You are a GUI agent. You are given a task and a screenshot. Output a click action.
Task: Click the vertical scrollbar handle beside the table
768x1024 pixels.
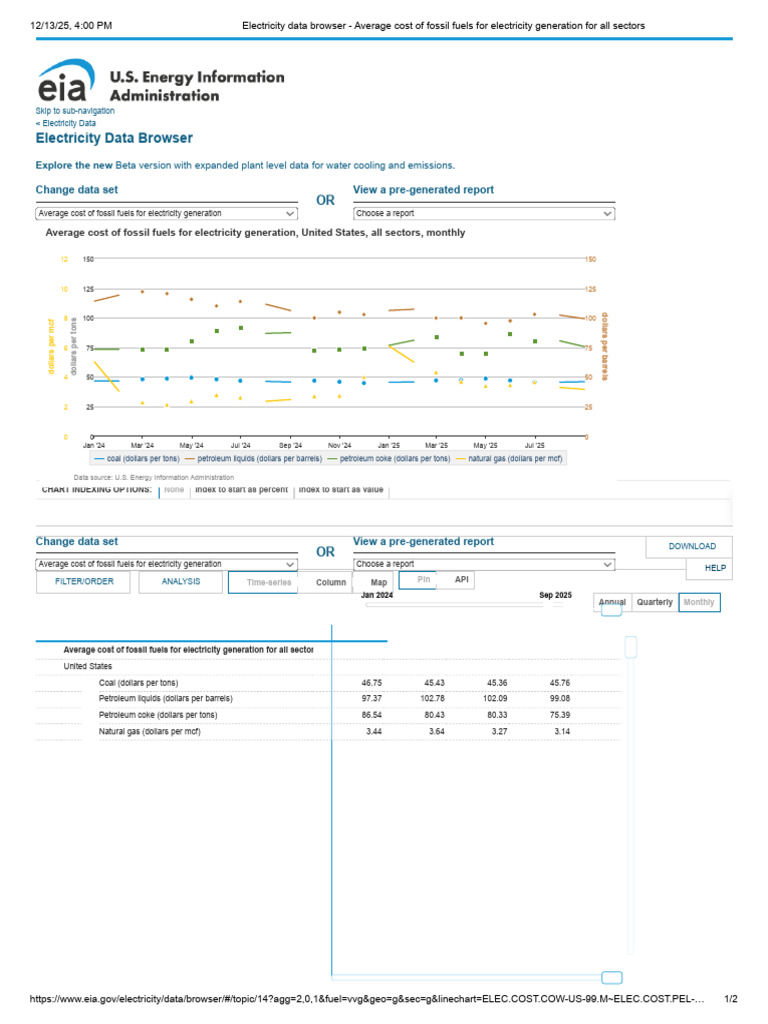(x=630, y=647)
